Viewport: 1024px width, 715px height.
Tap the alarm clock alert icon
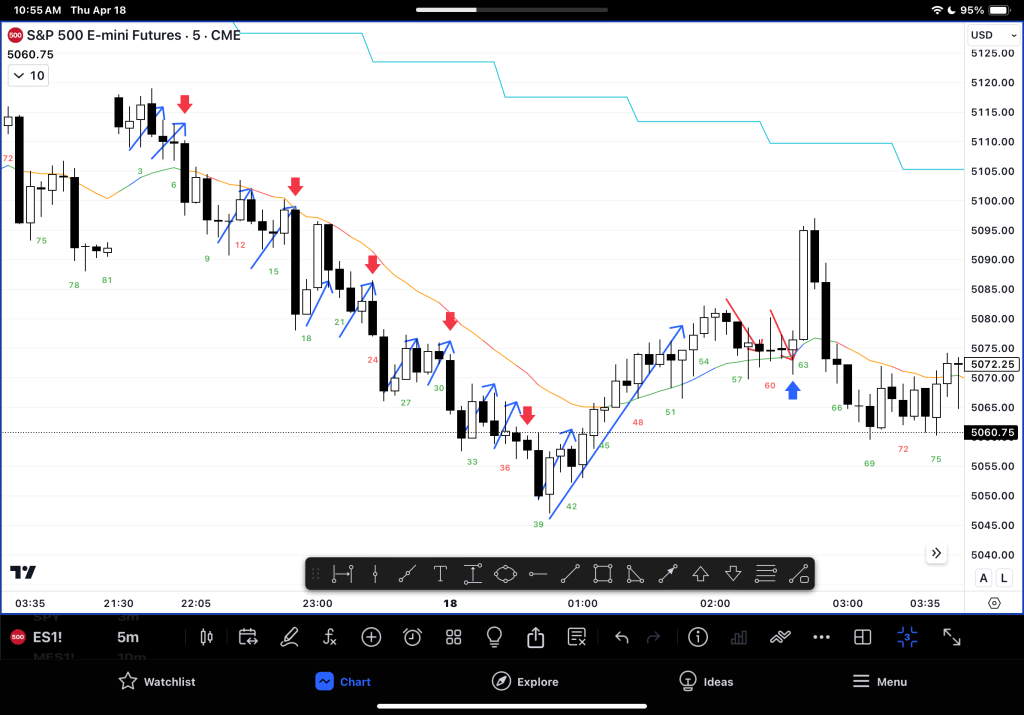click(412, 637)
